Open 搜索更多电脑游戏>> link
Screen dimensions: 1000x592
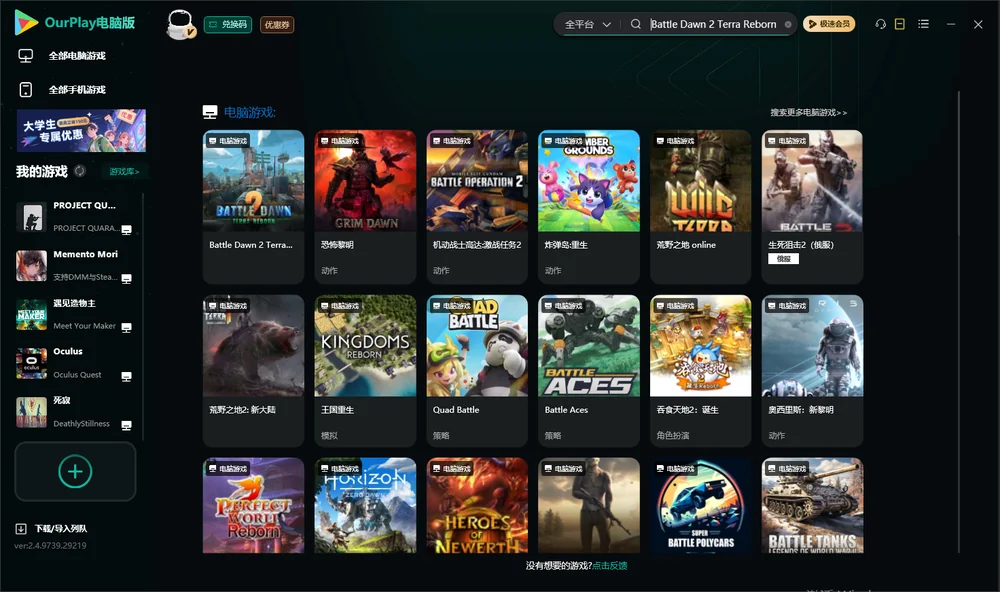(x=809, y=112)
